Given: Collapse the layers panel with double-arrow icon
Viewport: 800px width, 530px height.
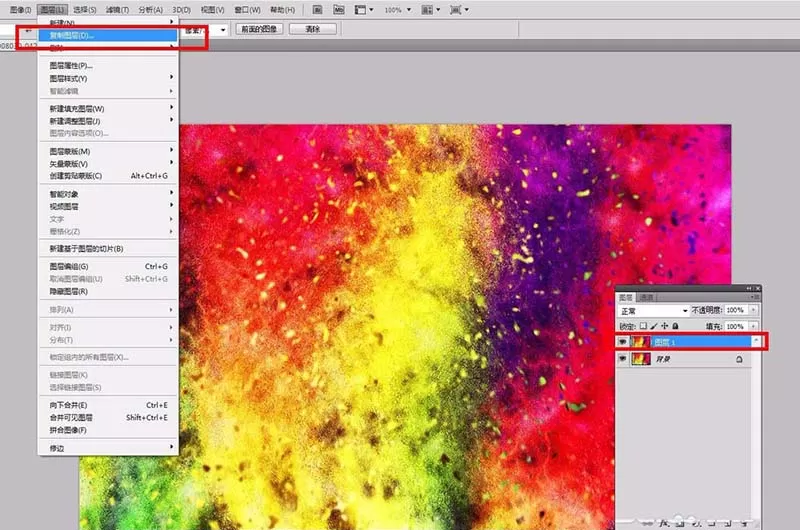Looking at the screenshot, I should [x=749, y=289].
